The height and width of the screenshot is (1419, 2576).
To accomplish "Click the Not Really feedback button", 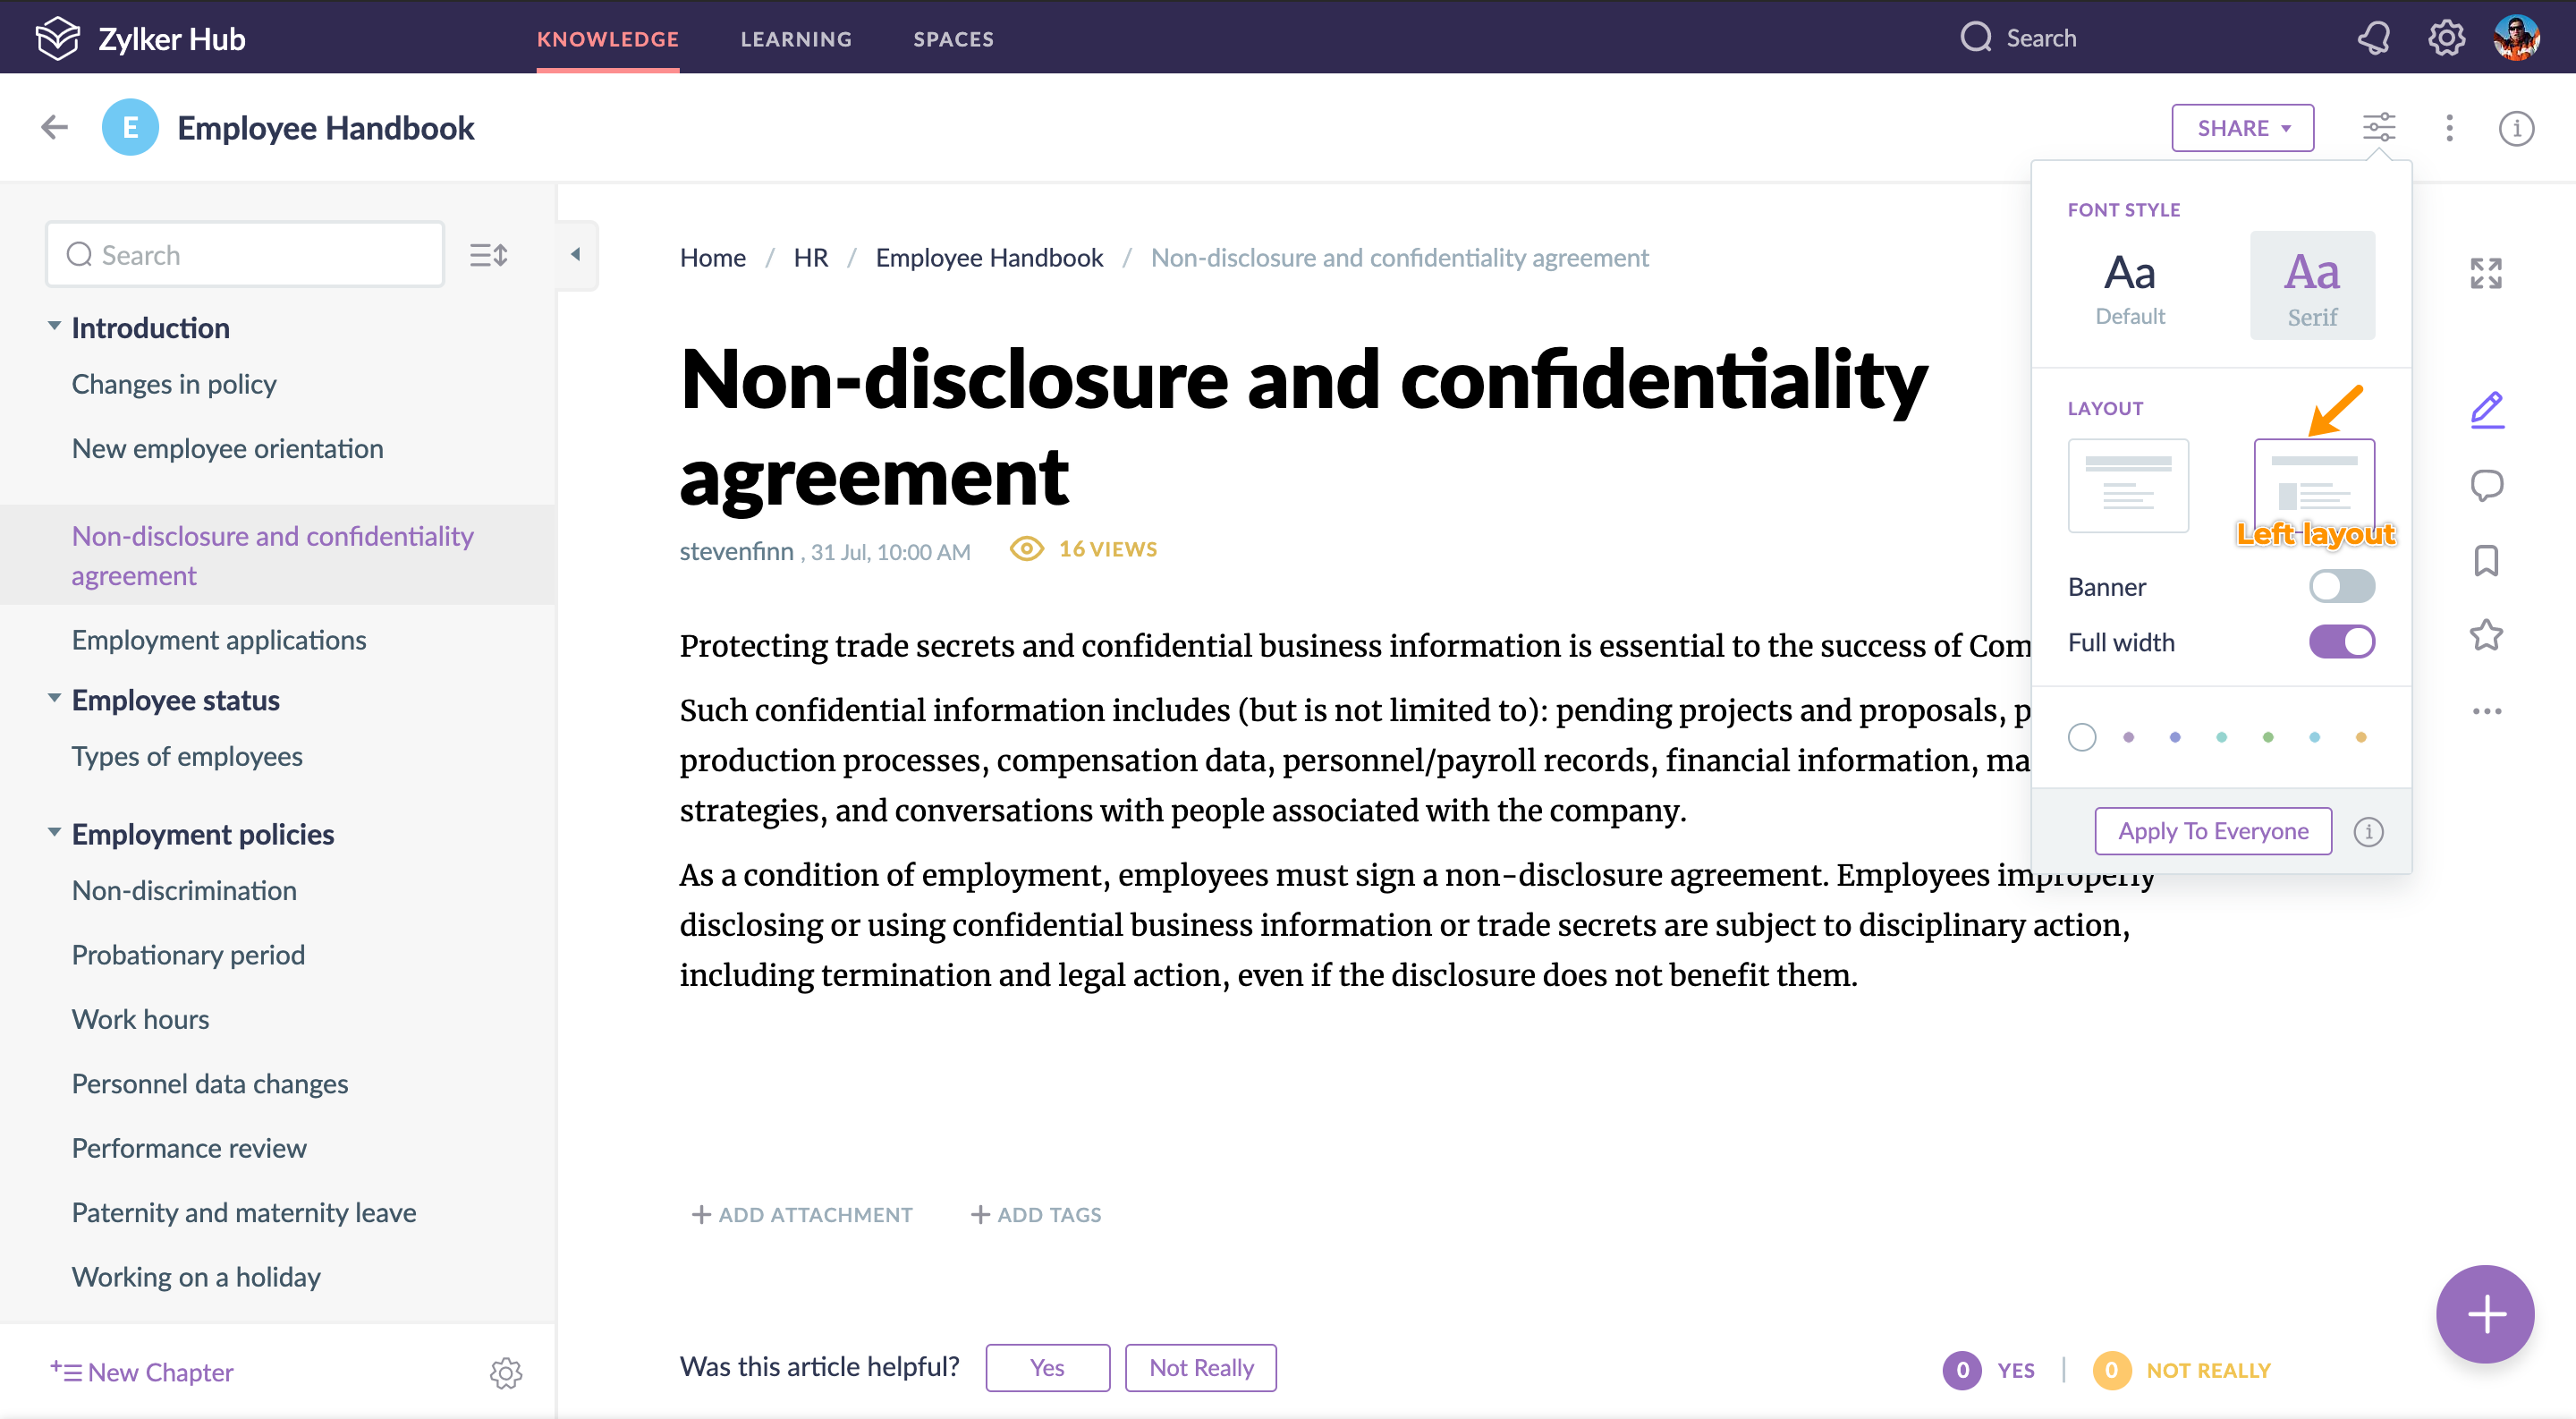I will [1200, 1367].
